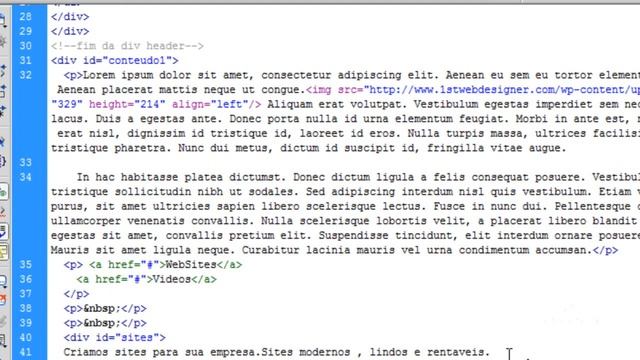640x360 pixels.
Task: Click line number 29 in the gutter
Action: [x=25, y=31]
